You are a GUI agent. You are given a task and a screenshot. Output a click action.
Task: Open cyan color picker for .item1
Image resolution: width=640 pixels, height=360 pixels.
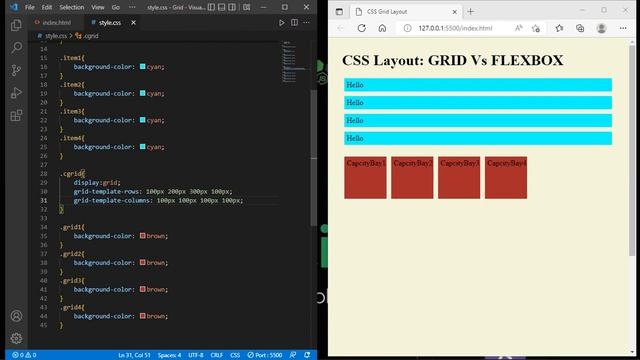(142, 67)
